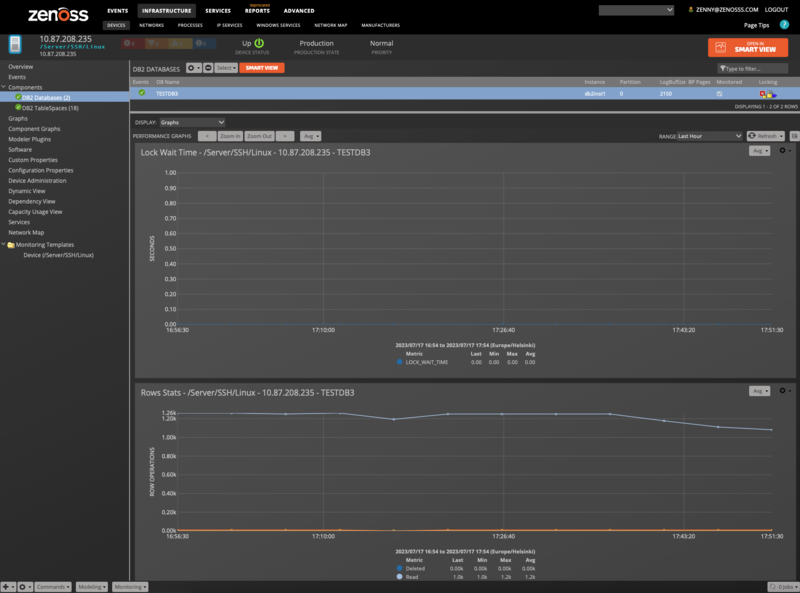Click the Logout link
Viewport: 800px width, 593px height.
tap(776, 9)
